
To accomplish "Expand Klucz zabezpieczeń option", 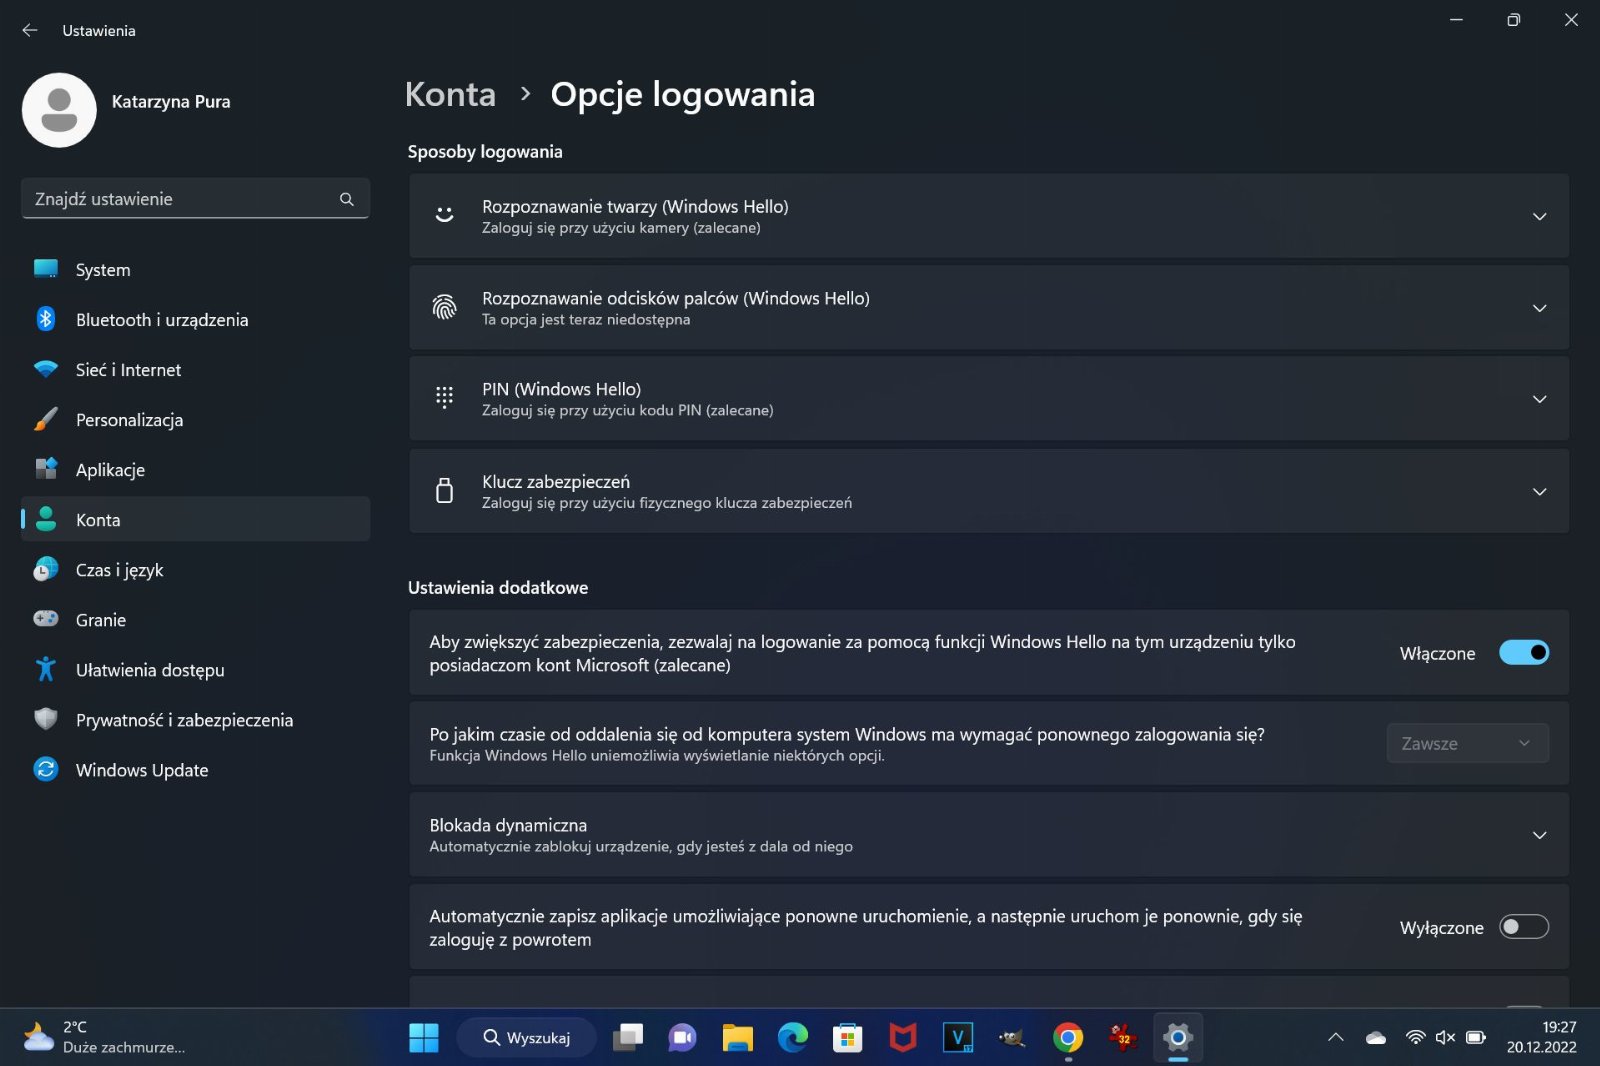I will pyautogui.click(x=1539, y=491).
